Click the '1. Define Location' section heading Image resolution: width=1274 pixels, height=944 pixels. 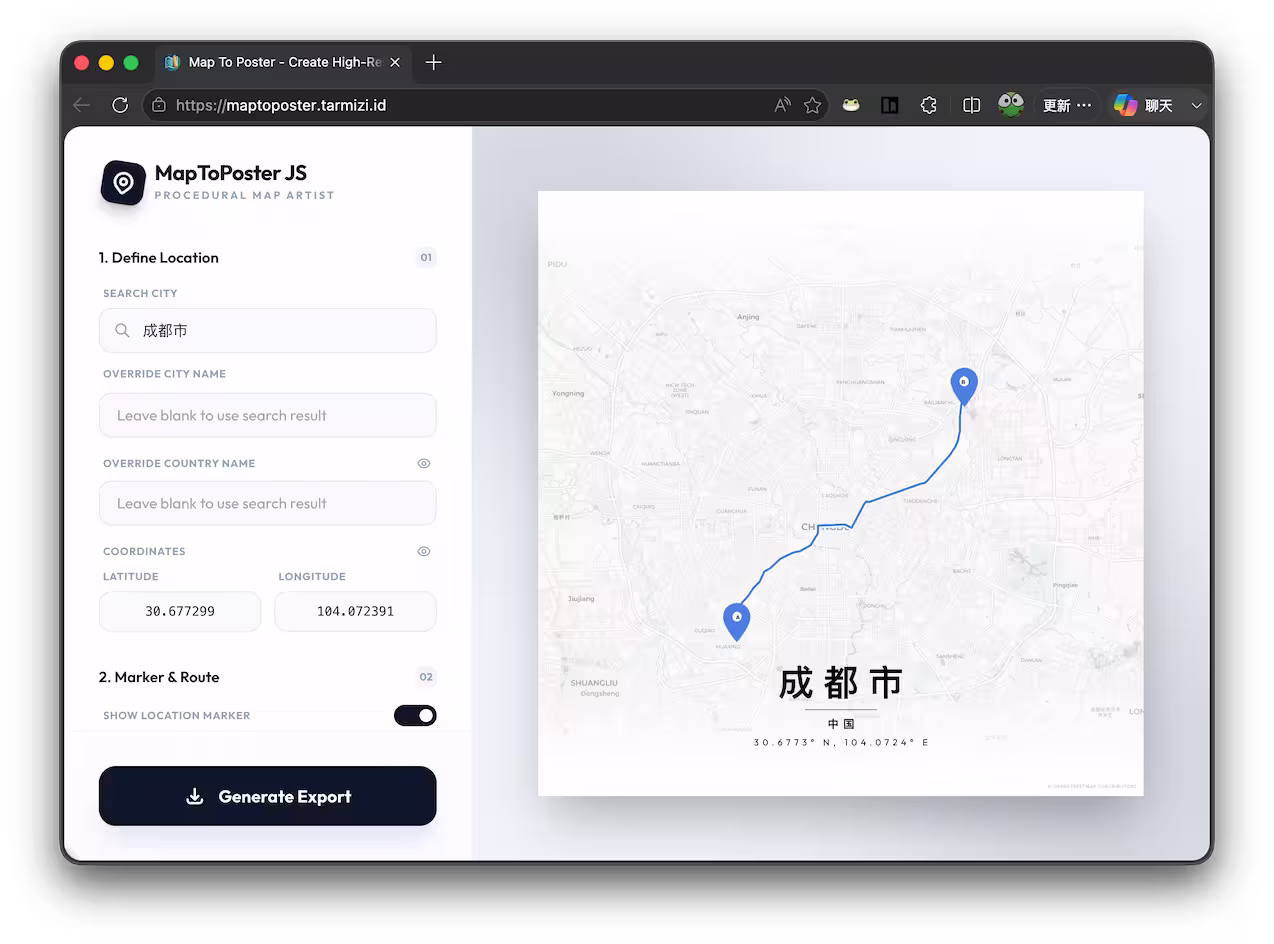(158, 257)
